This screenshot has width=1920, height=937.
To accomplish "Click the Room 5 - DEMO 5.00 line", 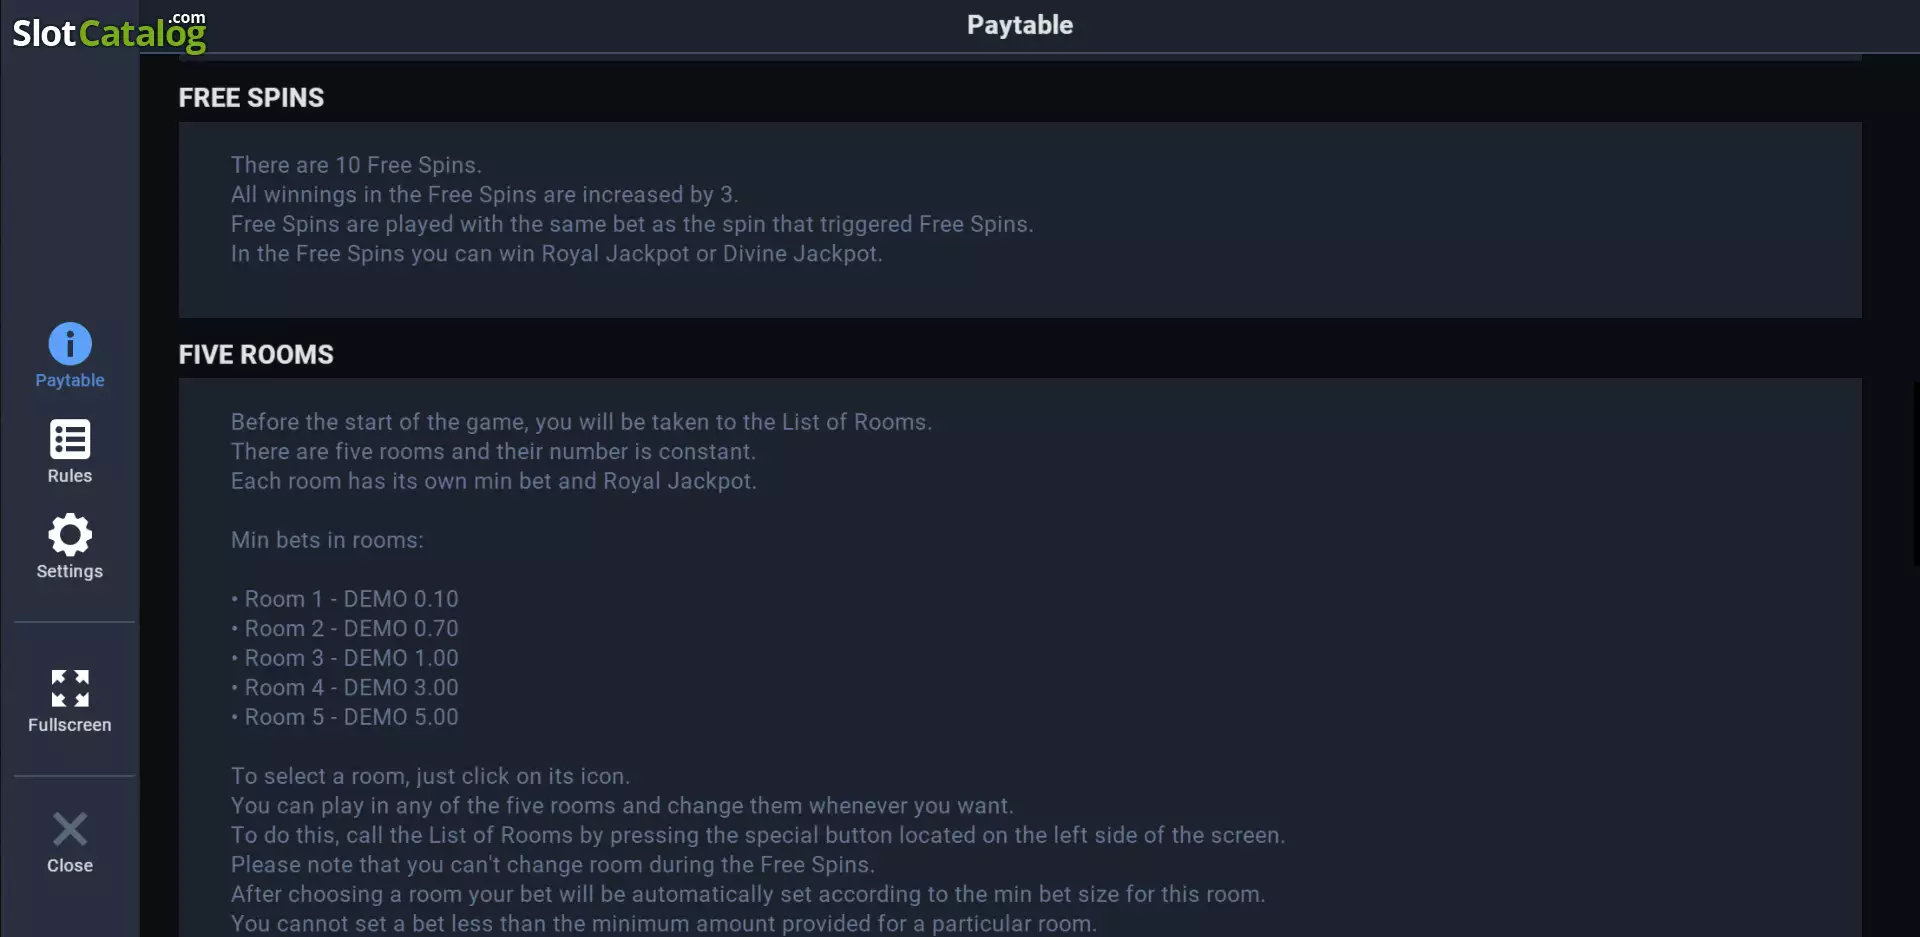I will tap(345, 717).
